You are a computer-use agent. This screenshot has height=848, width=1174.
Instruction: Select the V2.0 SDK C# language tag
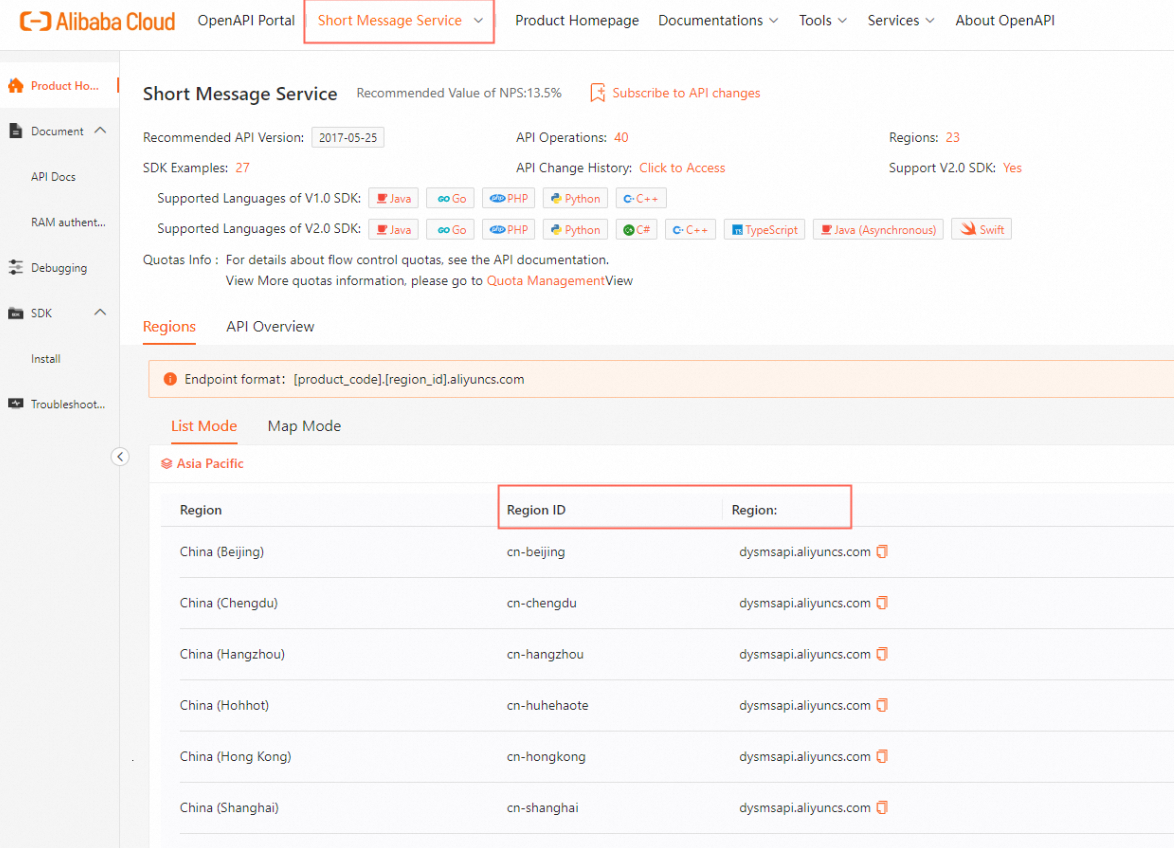pos(636,230)
